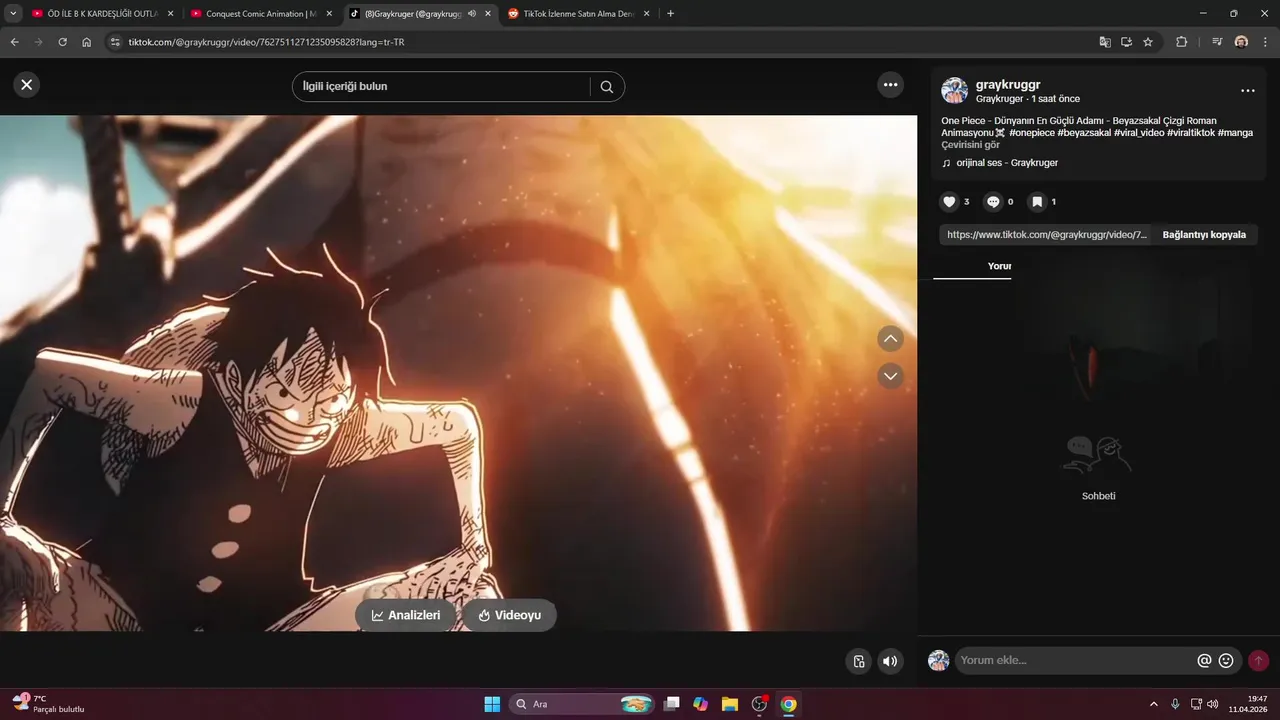Open the Windows Start menu
This screenshot has width=1280, height=720.
[x=492, y=704]
